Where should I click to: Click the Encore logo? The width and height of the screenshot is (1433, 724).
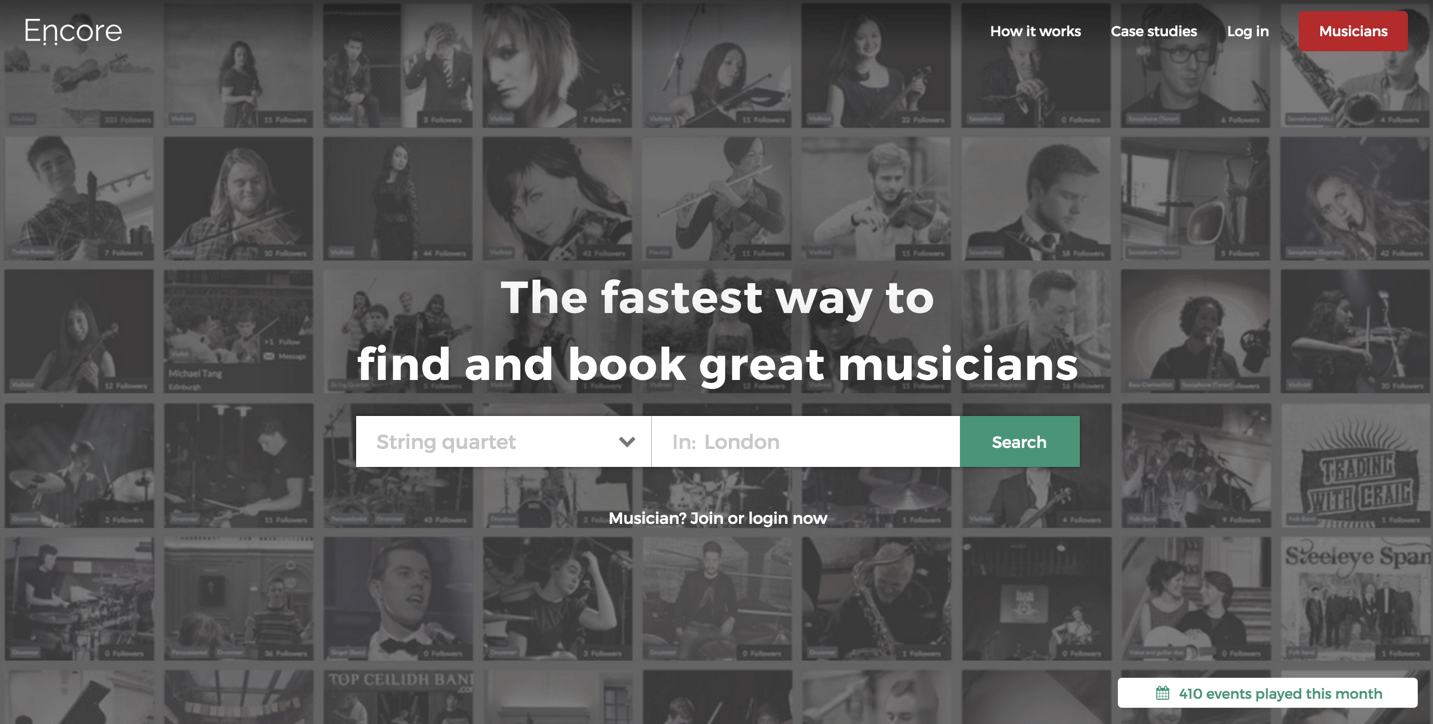[73, 31]
